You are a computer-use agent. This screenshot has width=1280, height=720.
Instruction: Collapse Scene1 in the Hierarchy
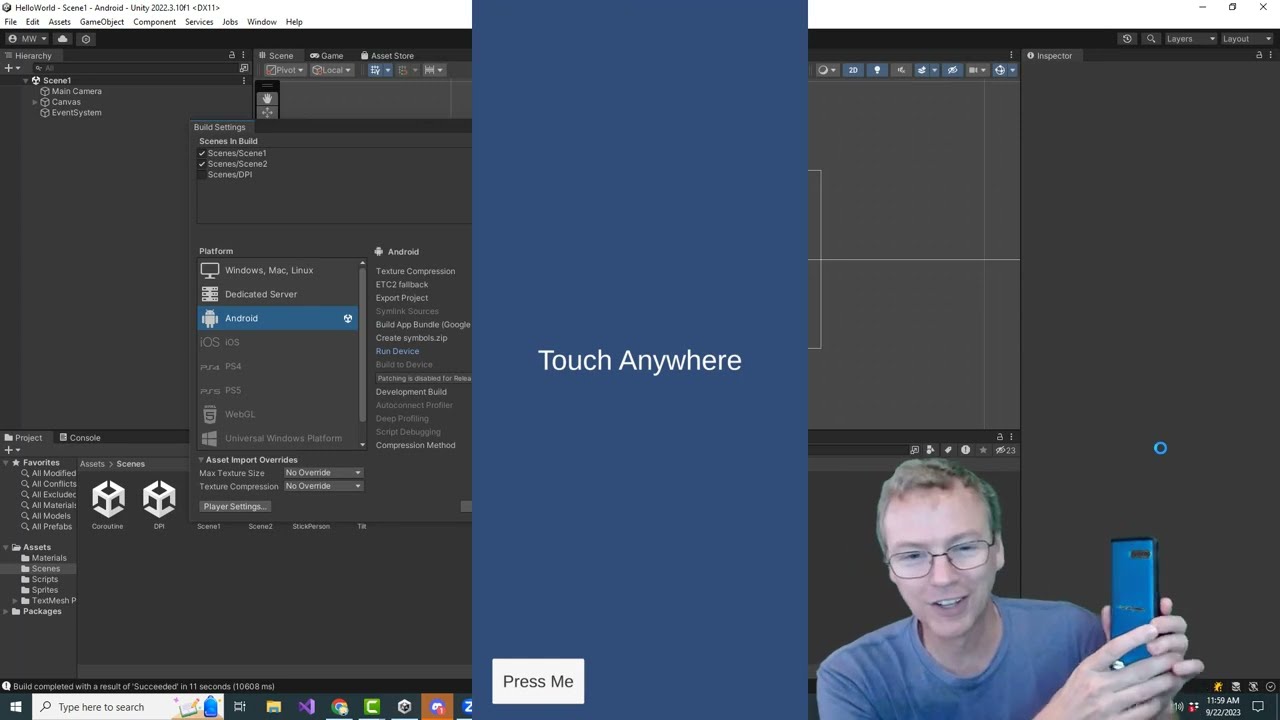point(25,81)
